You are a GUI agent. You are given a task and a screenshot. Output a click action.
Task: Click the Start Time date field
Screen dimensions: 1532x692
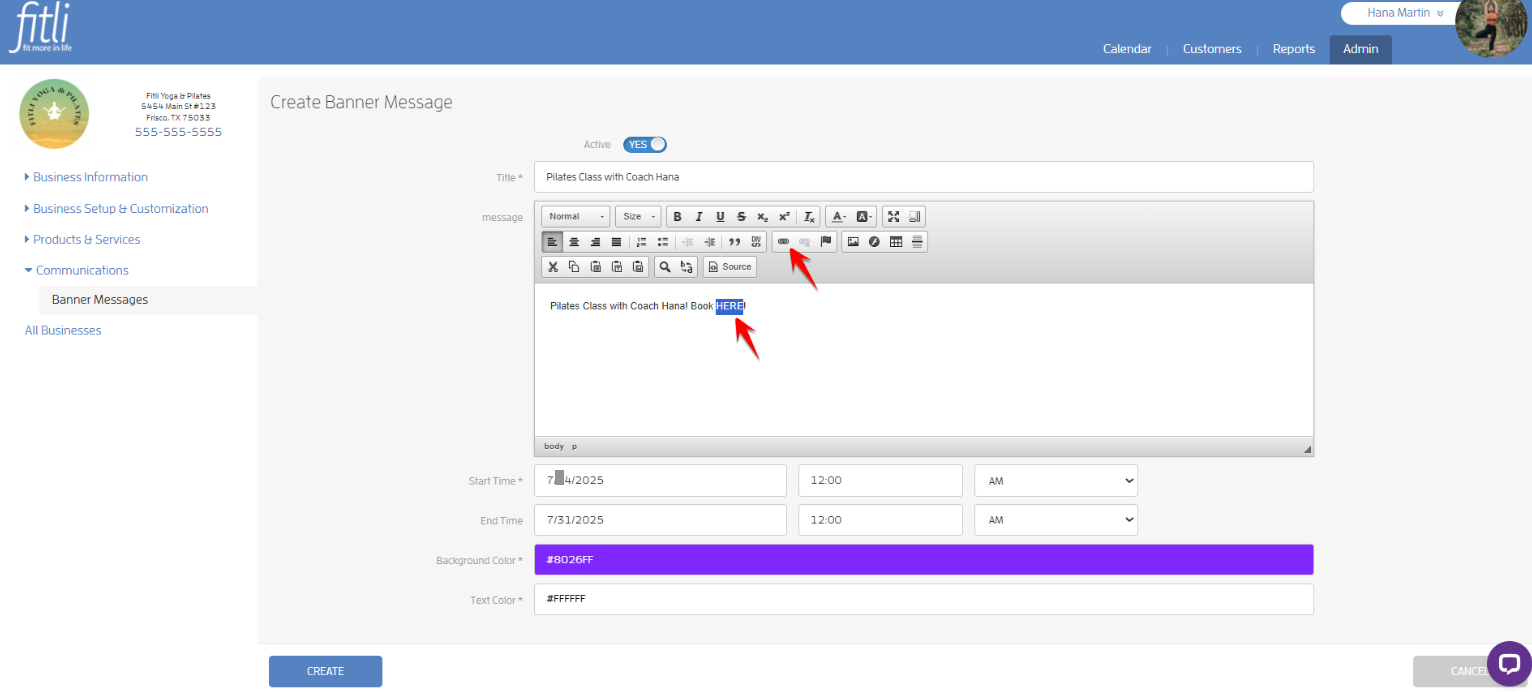661,481
